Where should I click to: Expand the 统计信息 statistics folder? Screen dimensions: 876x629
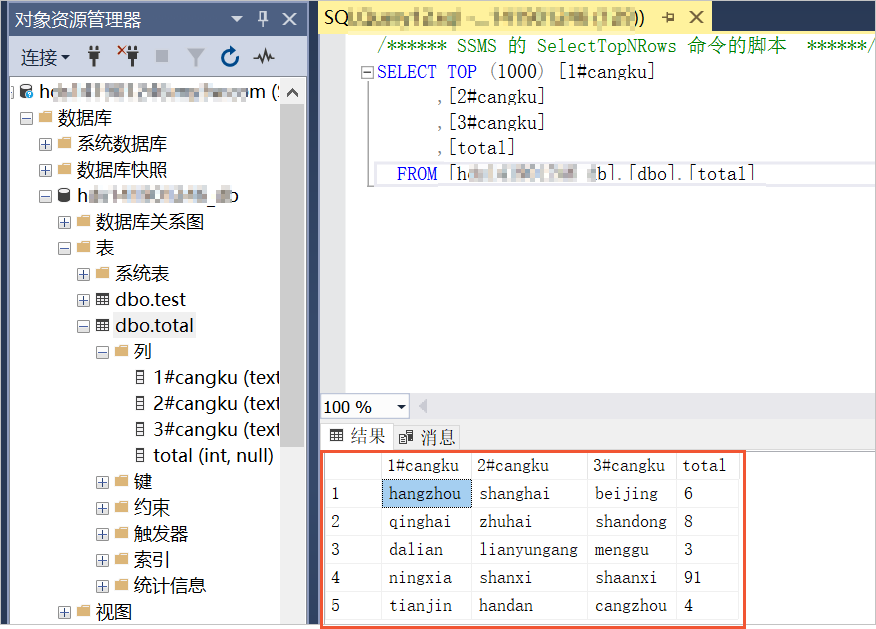(x=102, y=586)
